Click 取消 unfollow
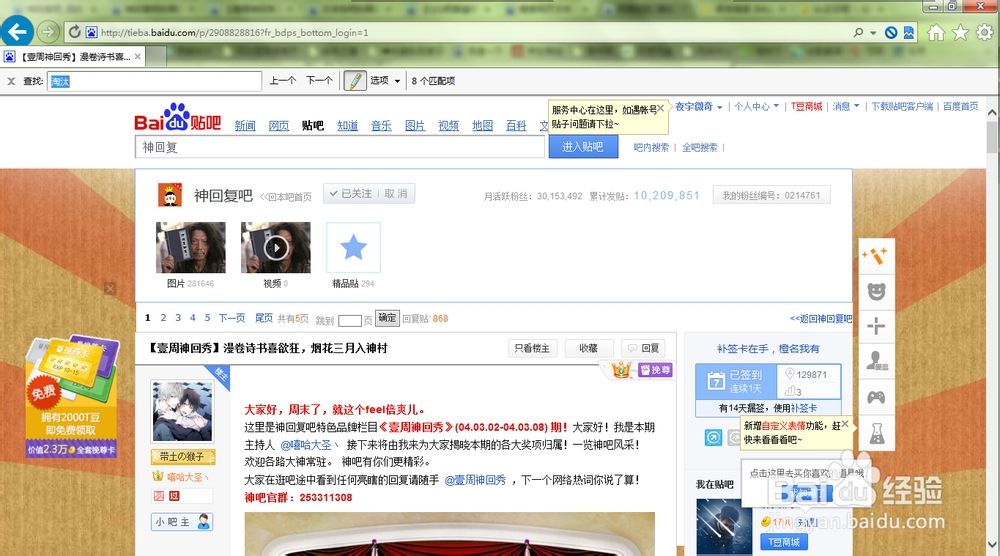This screenshot has height=556, width=1000. tap(396, 194)
